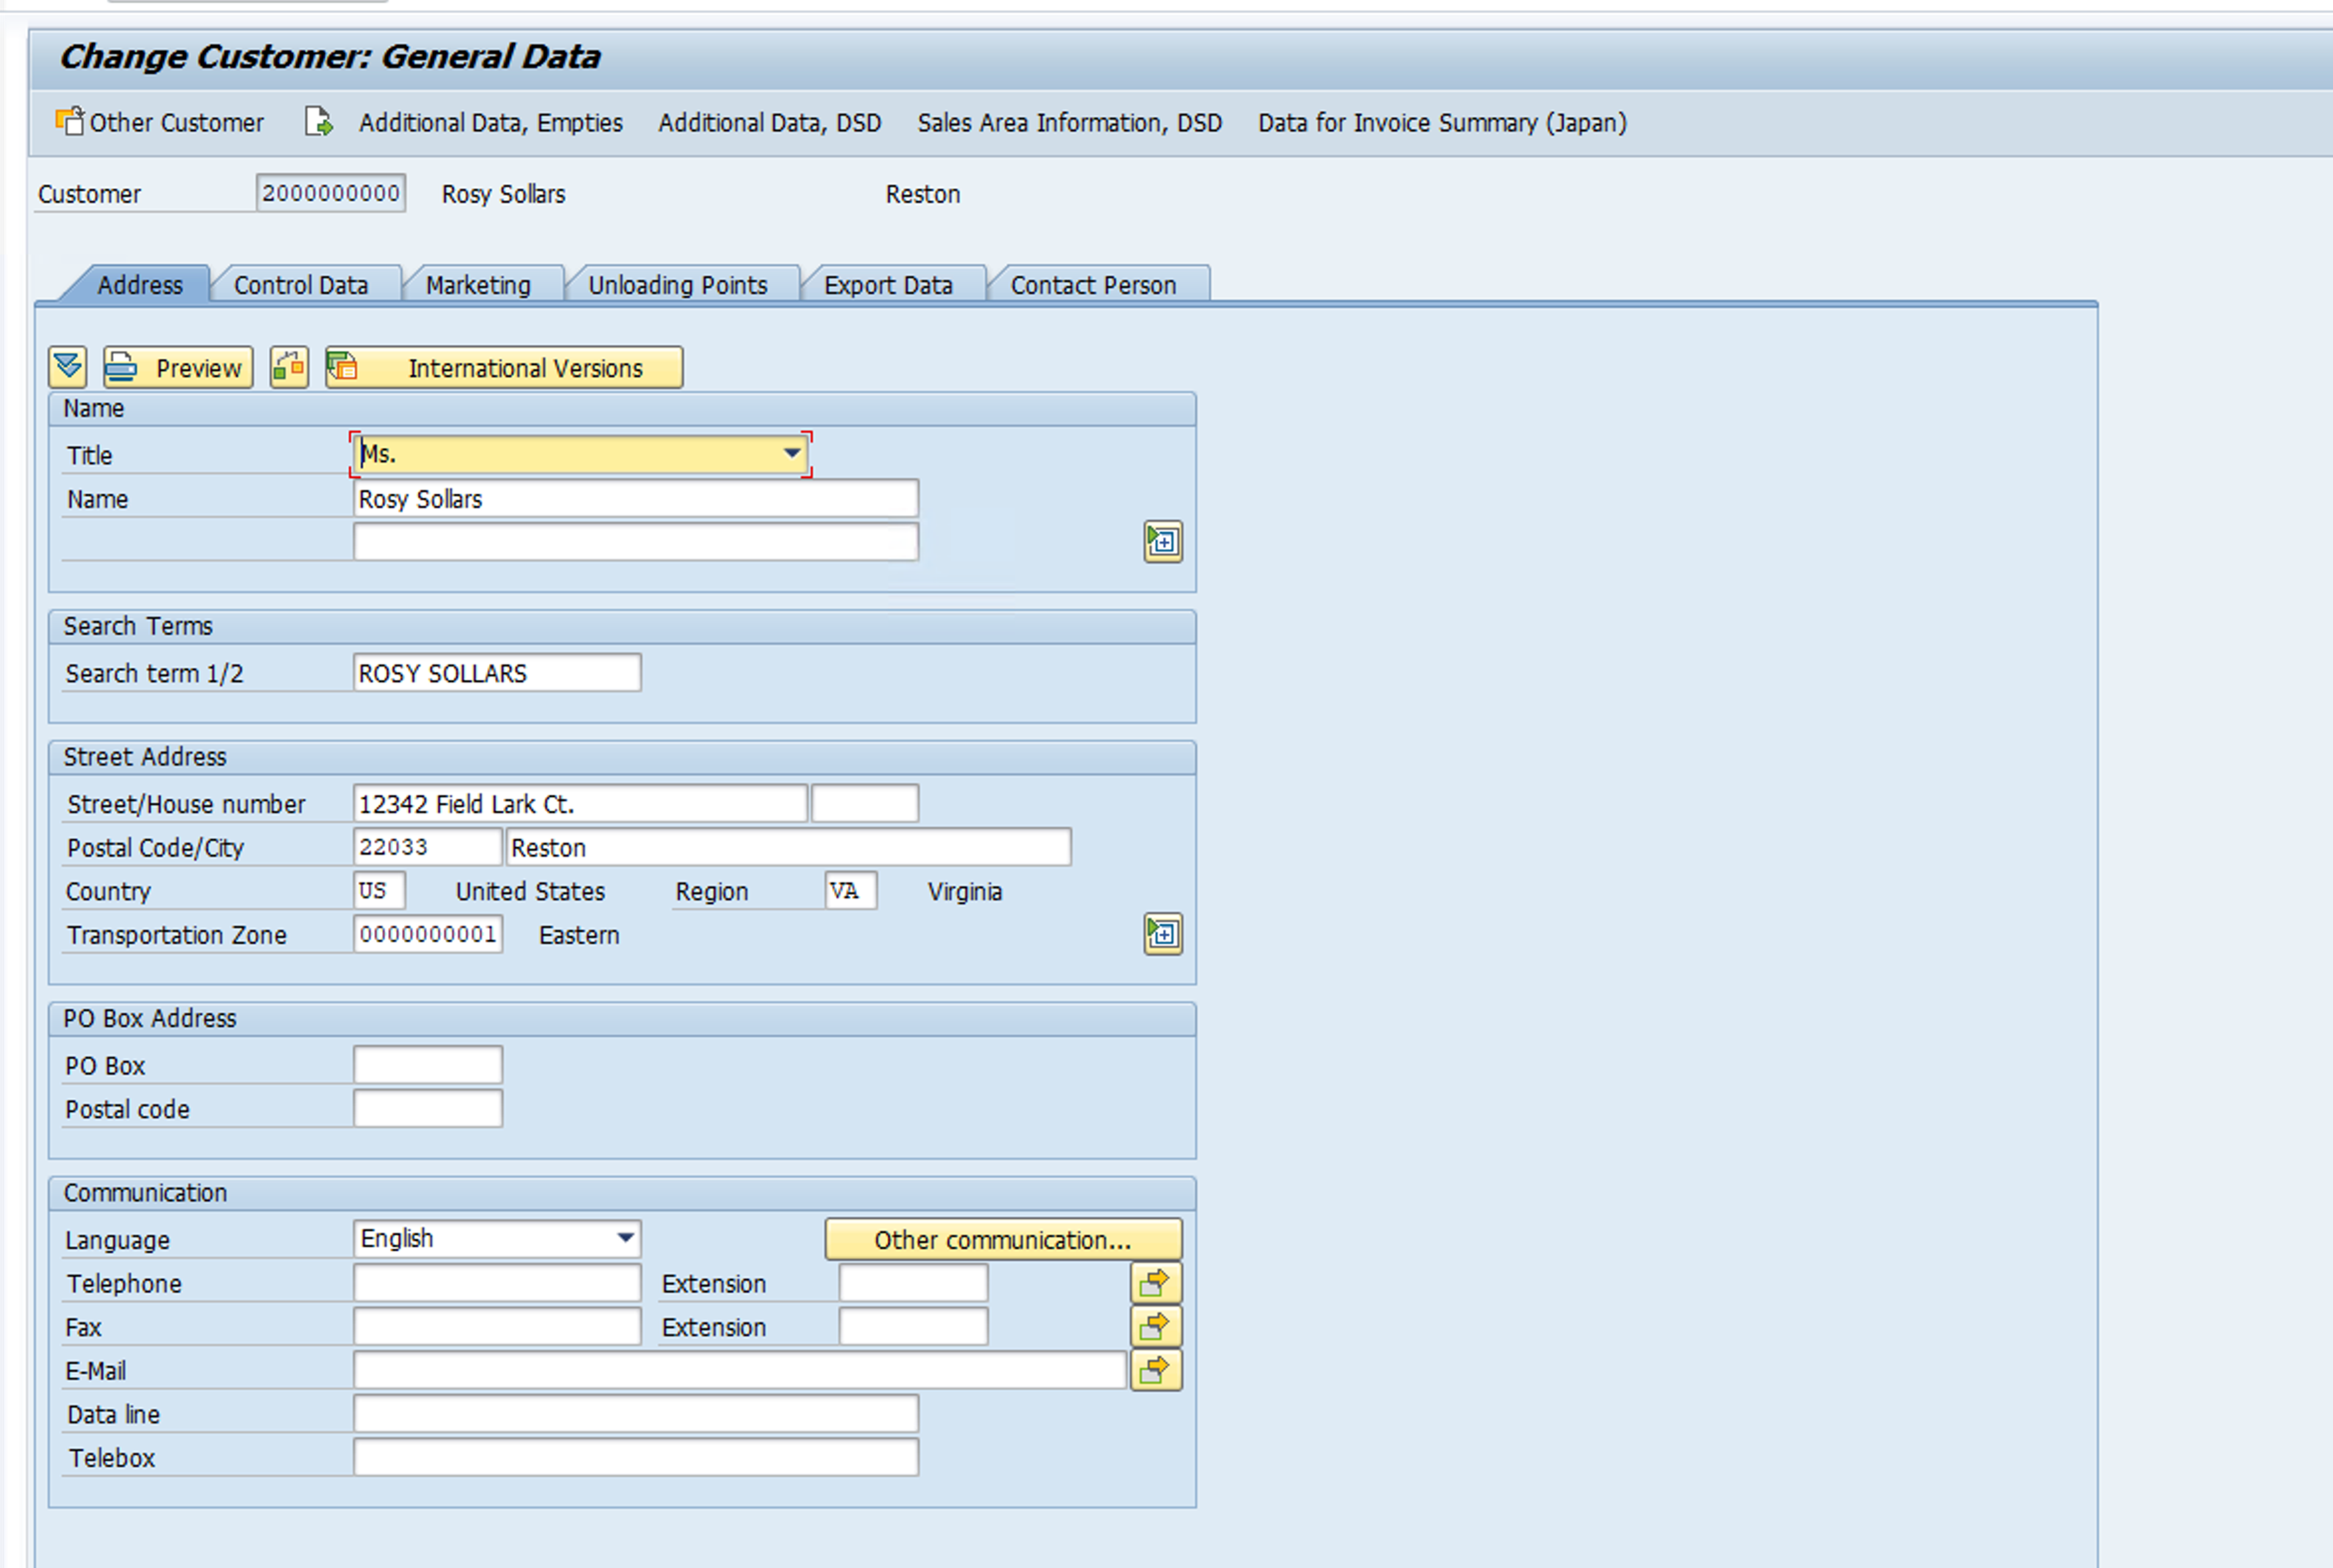Click the Name field with Rosy Sollars
Screen dimensions: 2333x1568
(x=635, y=498)
